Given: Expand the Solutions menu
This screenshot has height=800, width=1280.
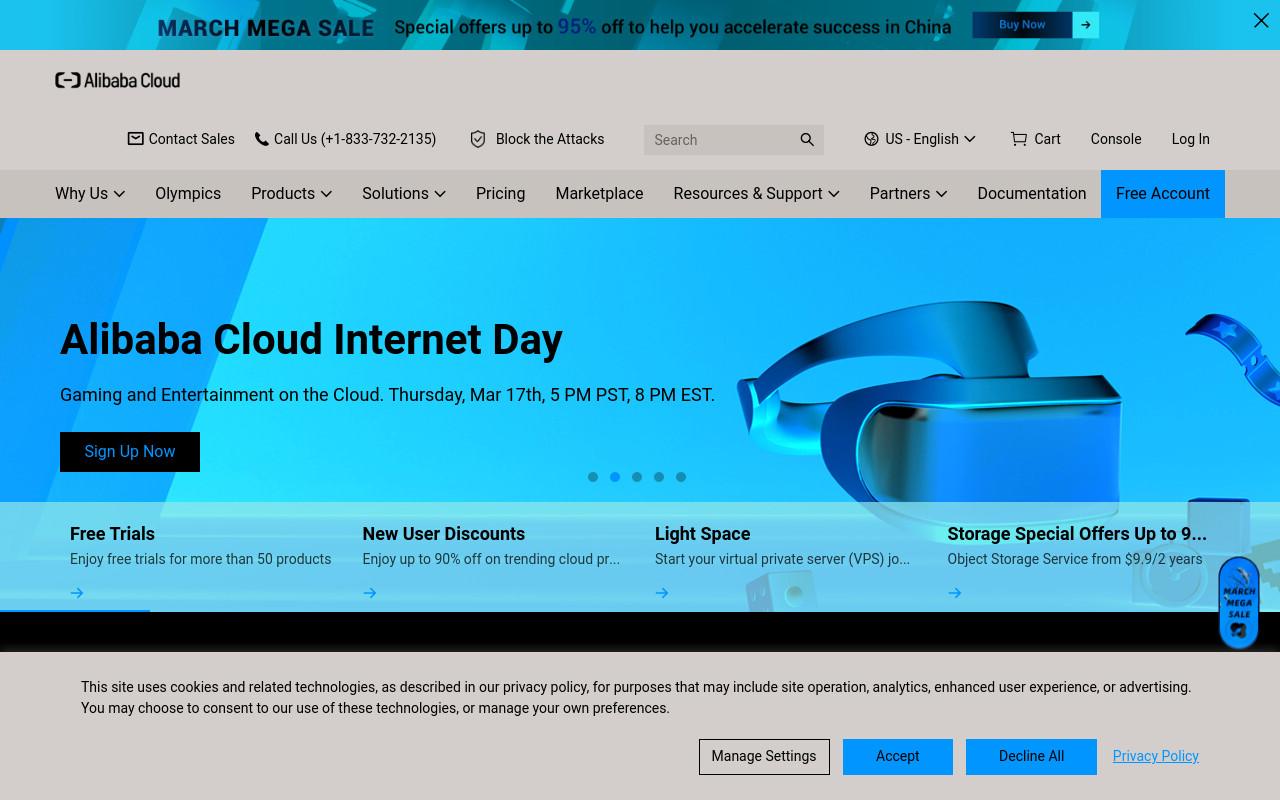Looking at the screenshot, I should pyautogui.click(x=404, y=194).
